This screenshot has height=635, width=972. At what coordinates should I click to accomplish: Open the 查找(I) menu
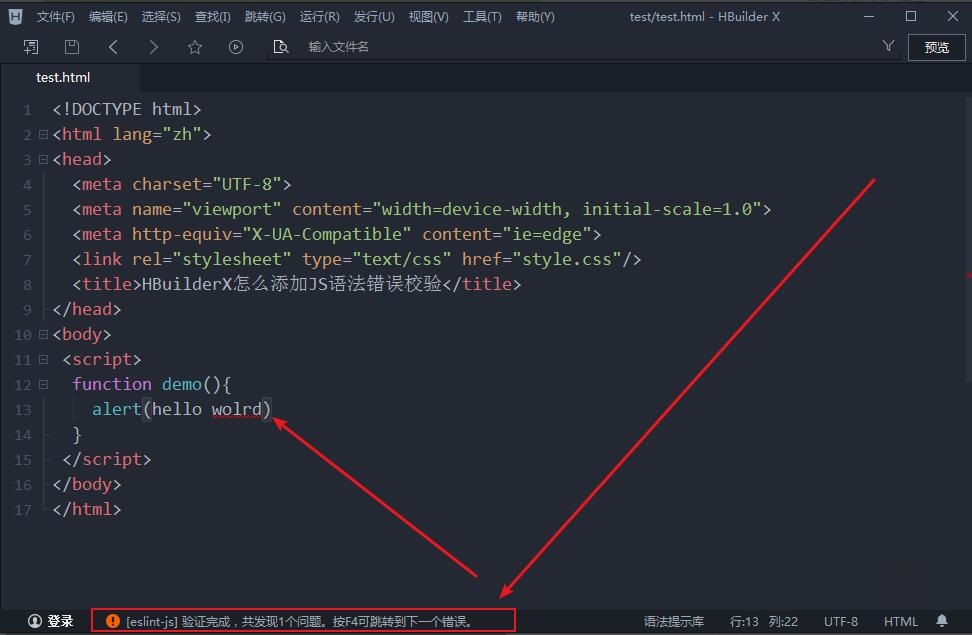[213, 17]
